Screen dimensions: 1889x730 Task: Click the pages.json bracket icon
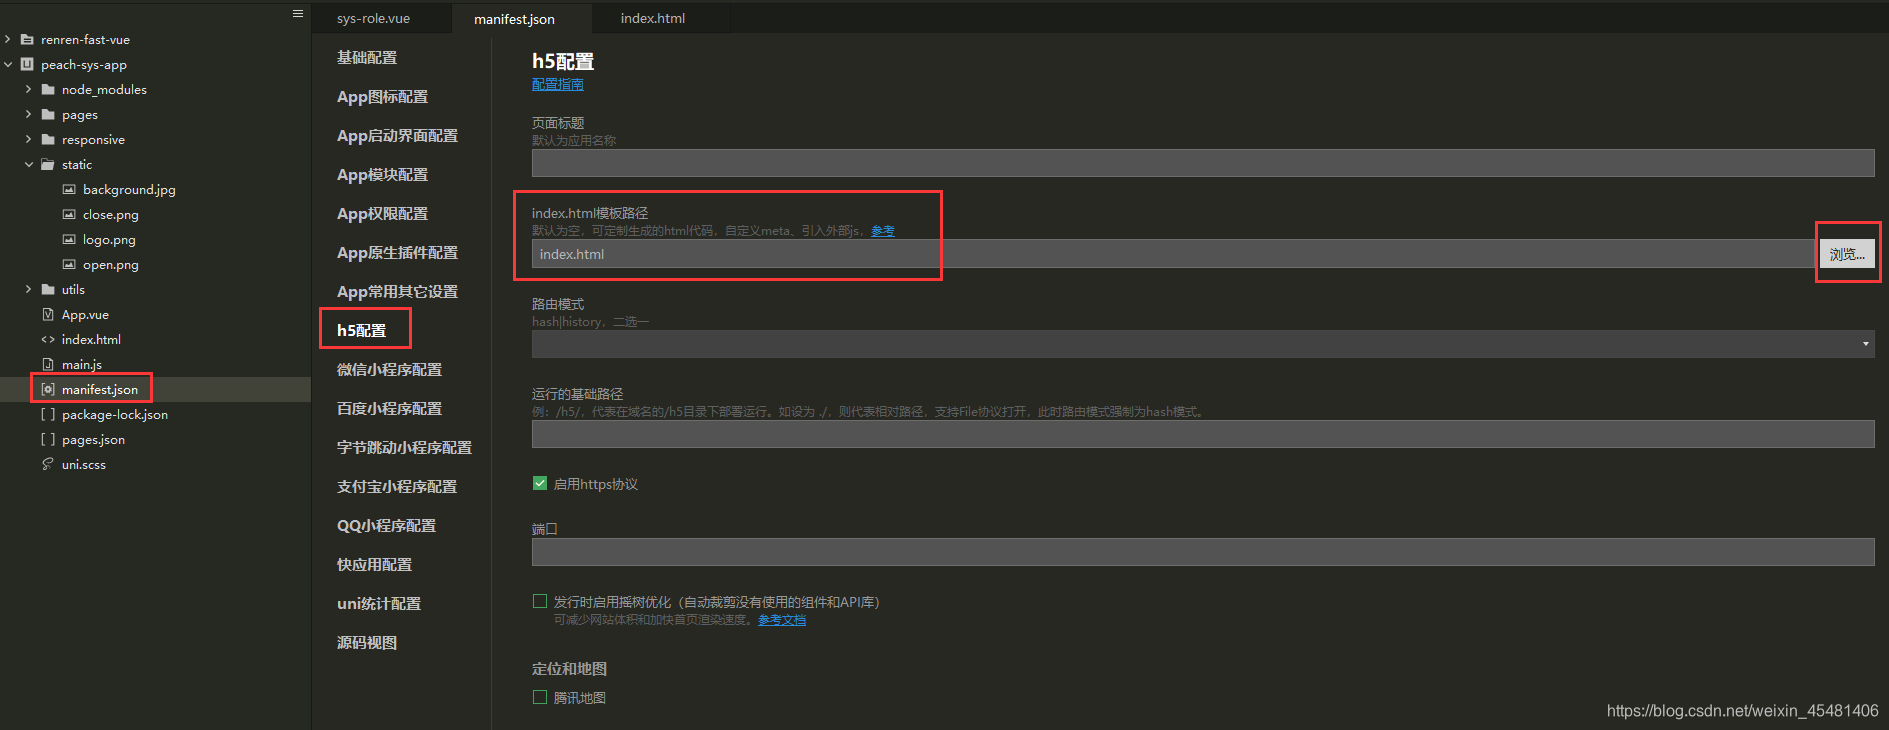tap(48, 440)
